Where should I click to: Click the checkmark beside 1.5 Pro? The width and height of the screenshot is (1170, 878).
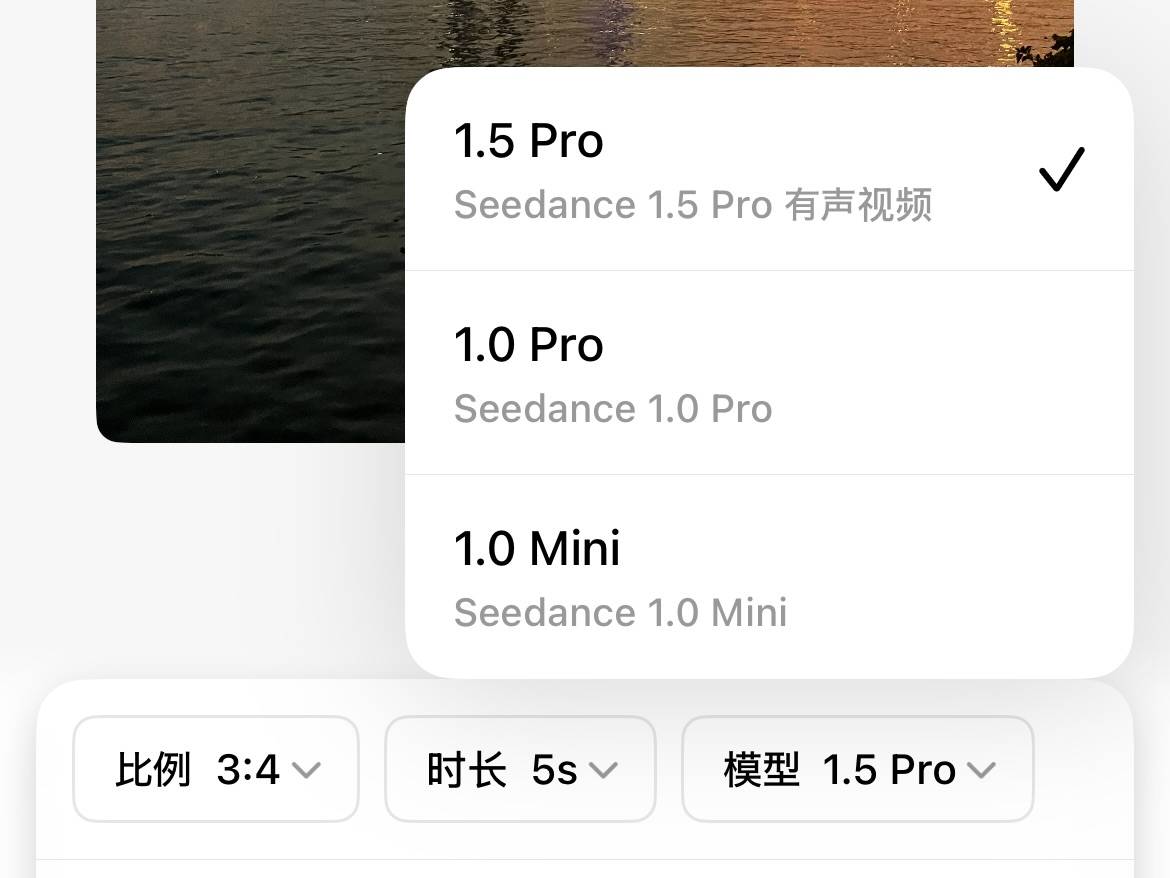tap(1061, 170)
